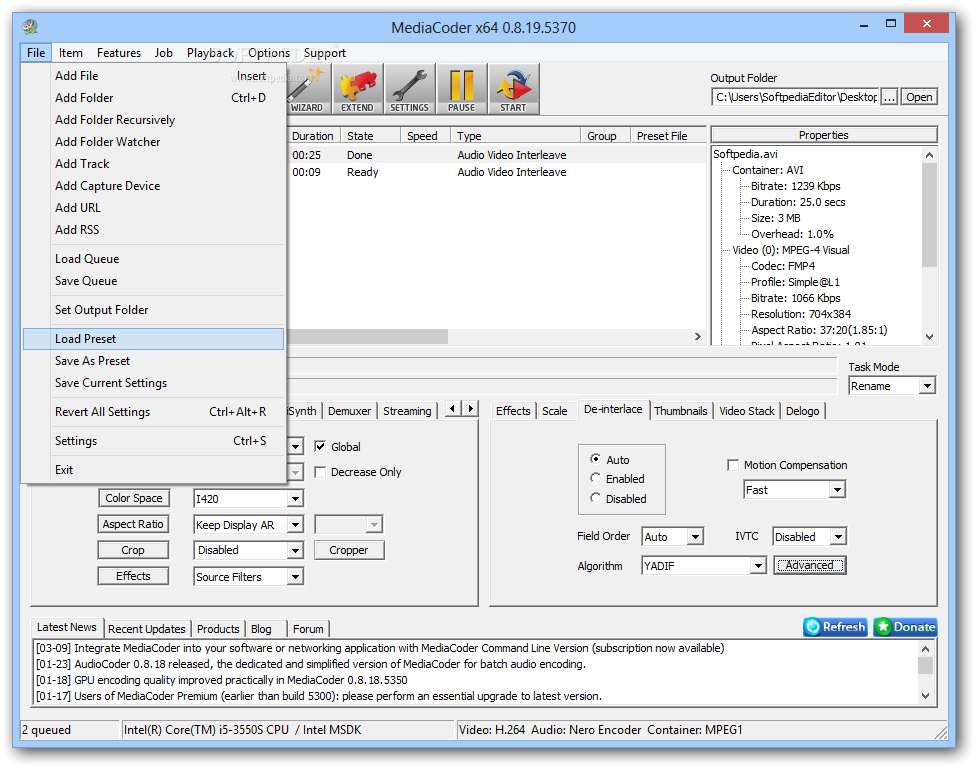Enable Motion Compensation checkbox

point(733,465)
